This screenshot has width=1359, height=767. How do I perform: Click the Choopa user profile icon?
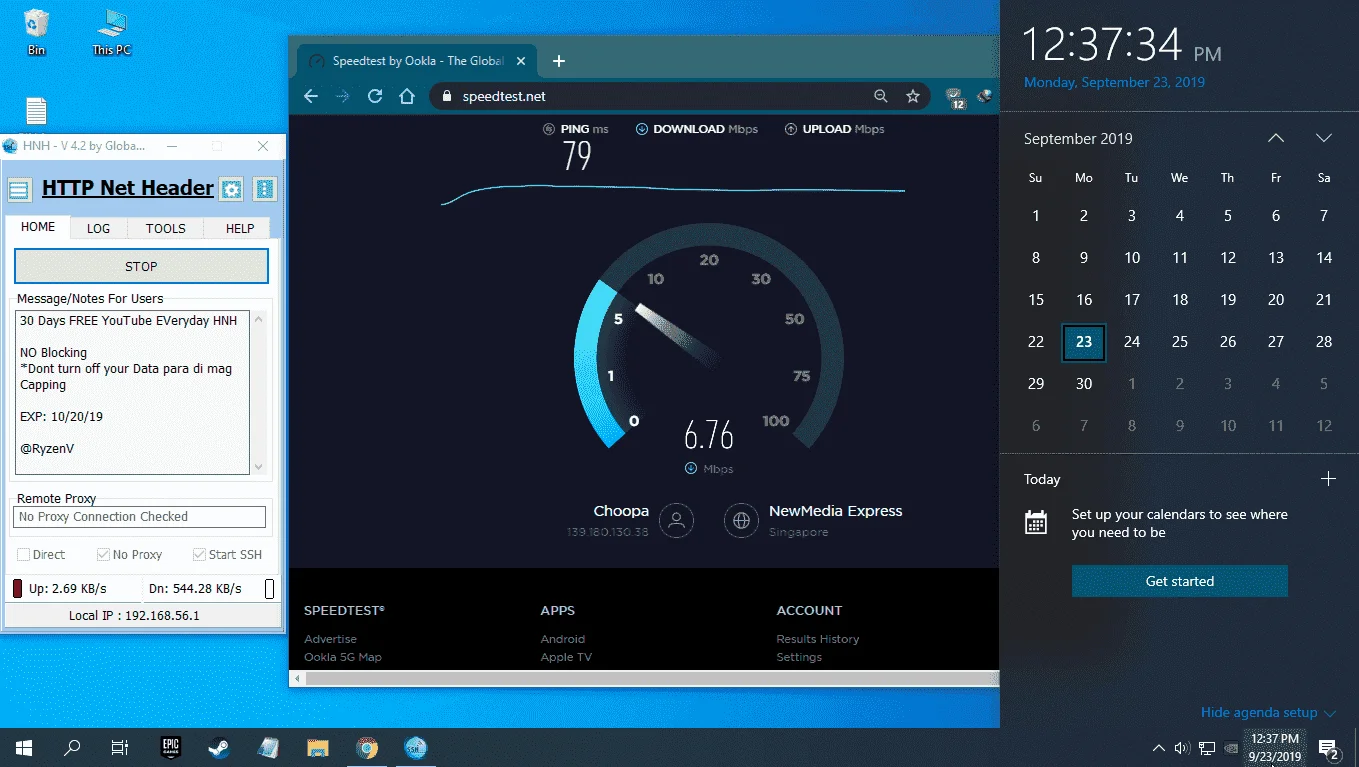pyautogui.click(x=677, y=520)
